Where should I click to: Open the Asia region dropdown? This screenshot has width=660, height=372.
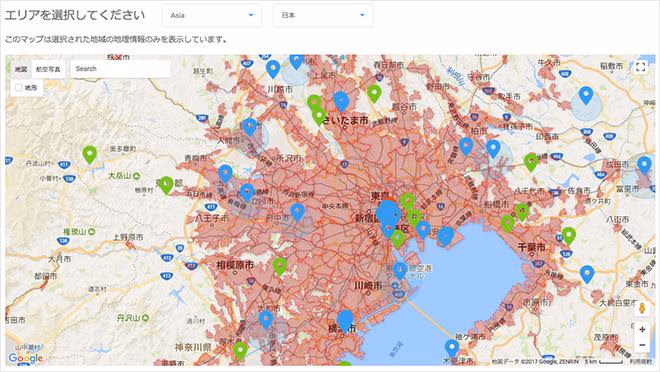point(212,15)
